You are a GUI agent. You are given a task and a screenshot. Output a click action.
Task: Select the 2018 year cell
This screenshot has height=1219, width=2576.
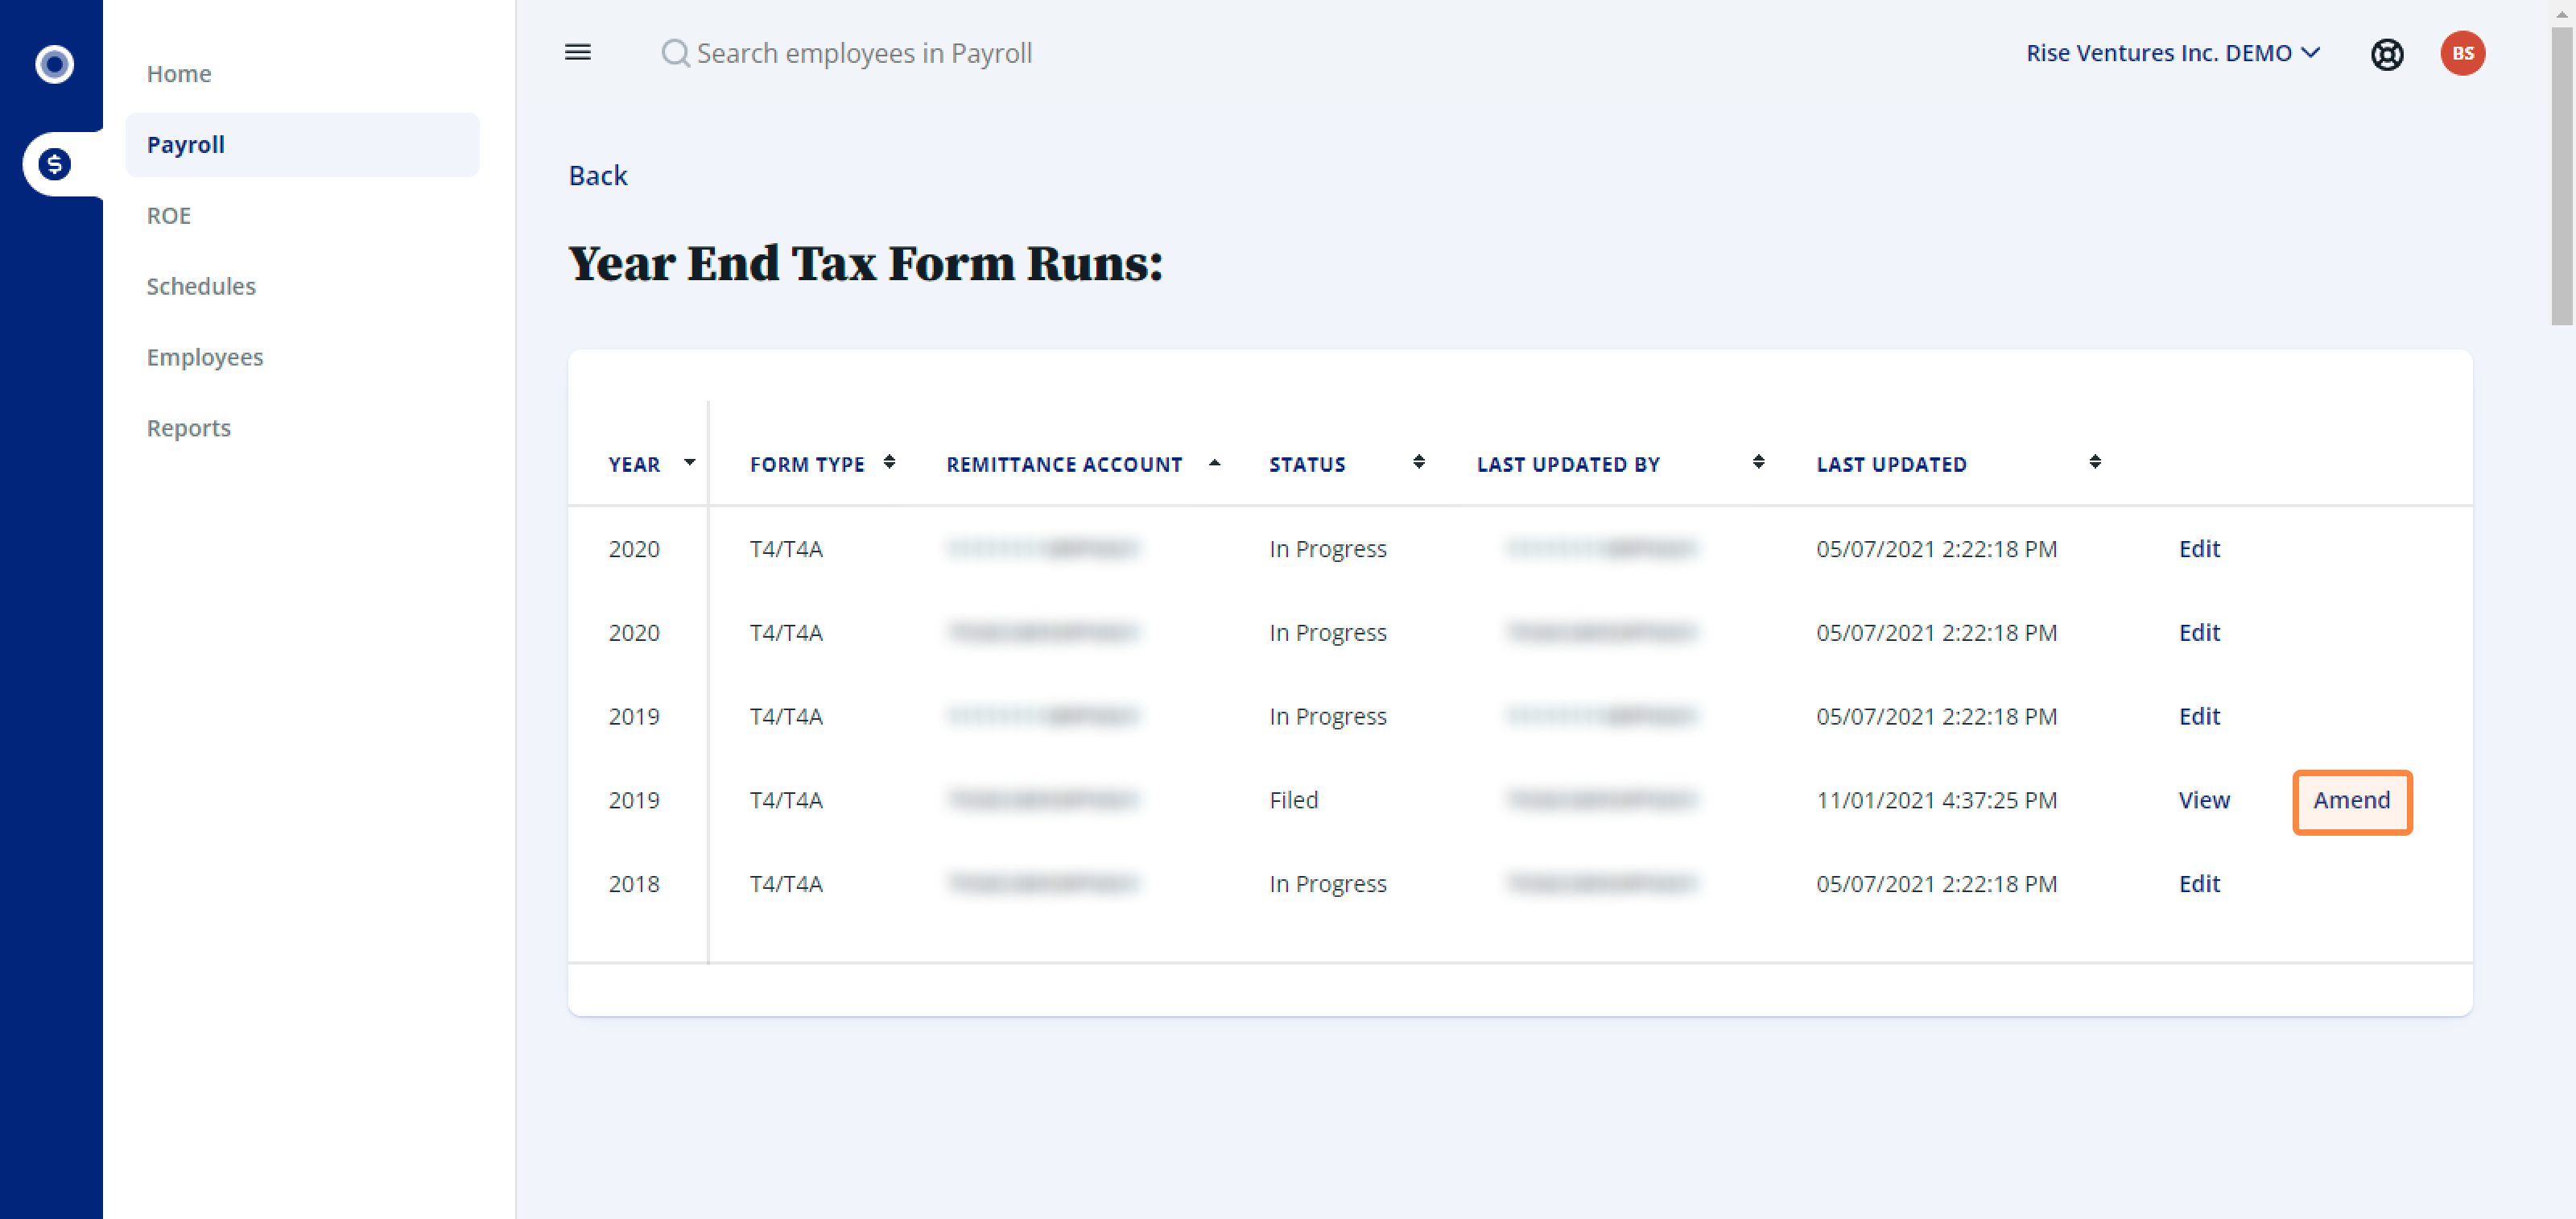click(x=634, y=885)
